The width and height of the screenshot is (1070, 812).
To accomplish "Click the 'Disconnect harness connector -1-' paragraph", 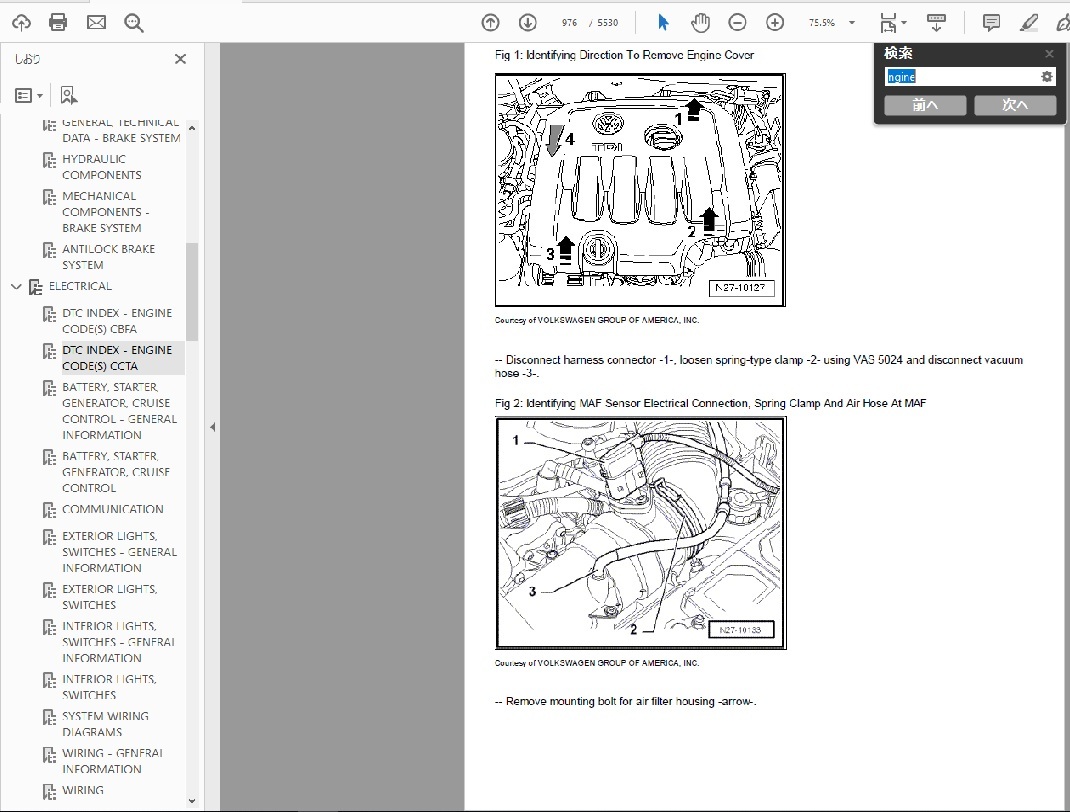I will pyautogui.click(x=759, y=366).
